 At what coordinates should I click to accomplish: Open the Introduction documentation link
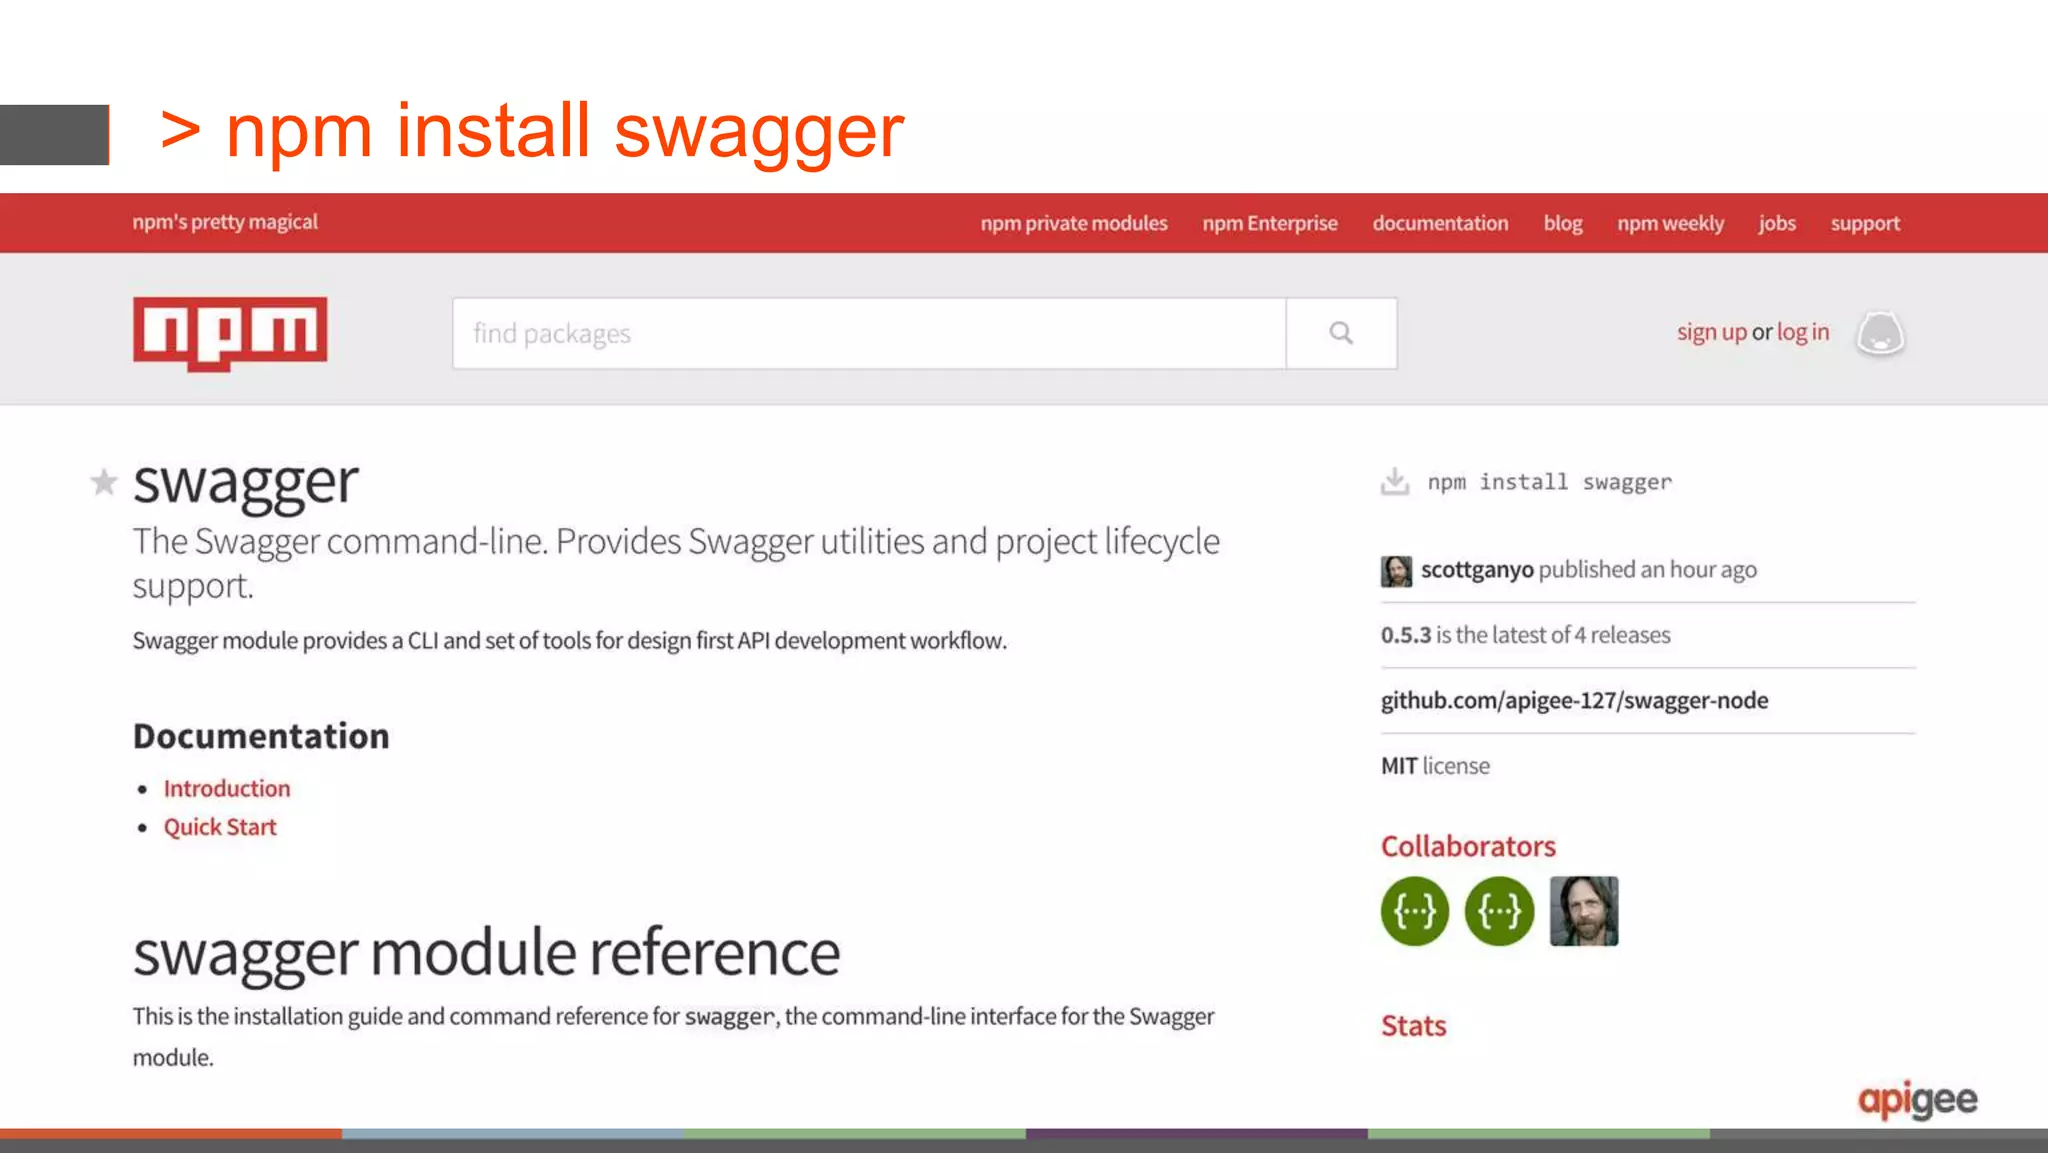pos(227,788)
